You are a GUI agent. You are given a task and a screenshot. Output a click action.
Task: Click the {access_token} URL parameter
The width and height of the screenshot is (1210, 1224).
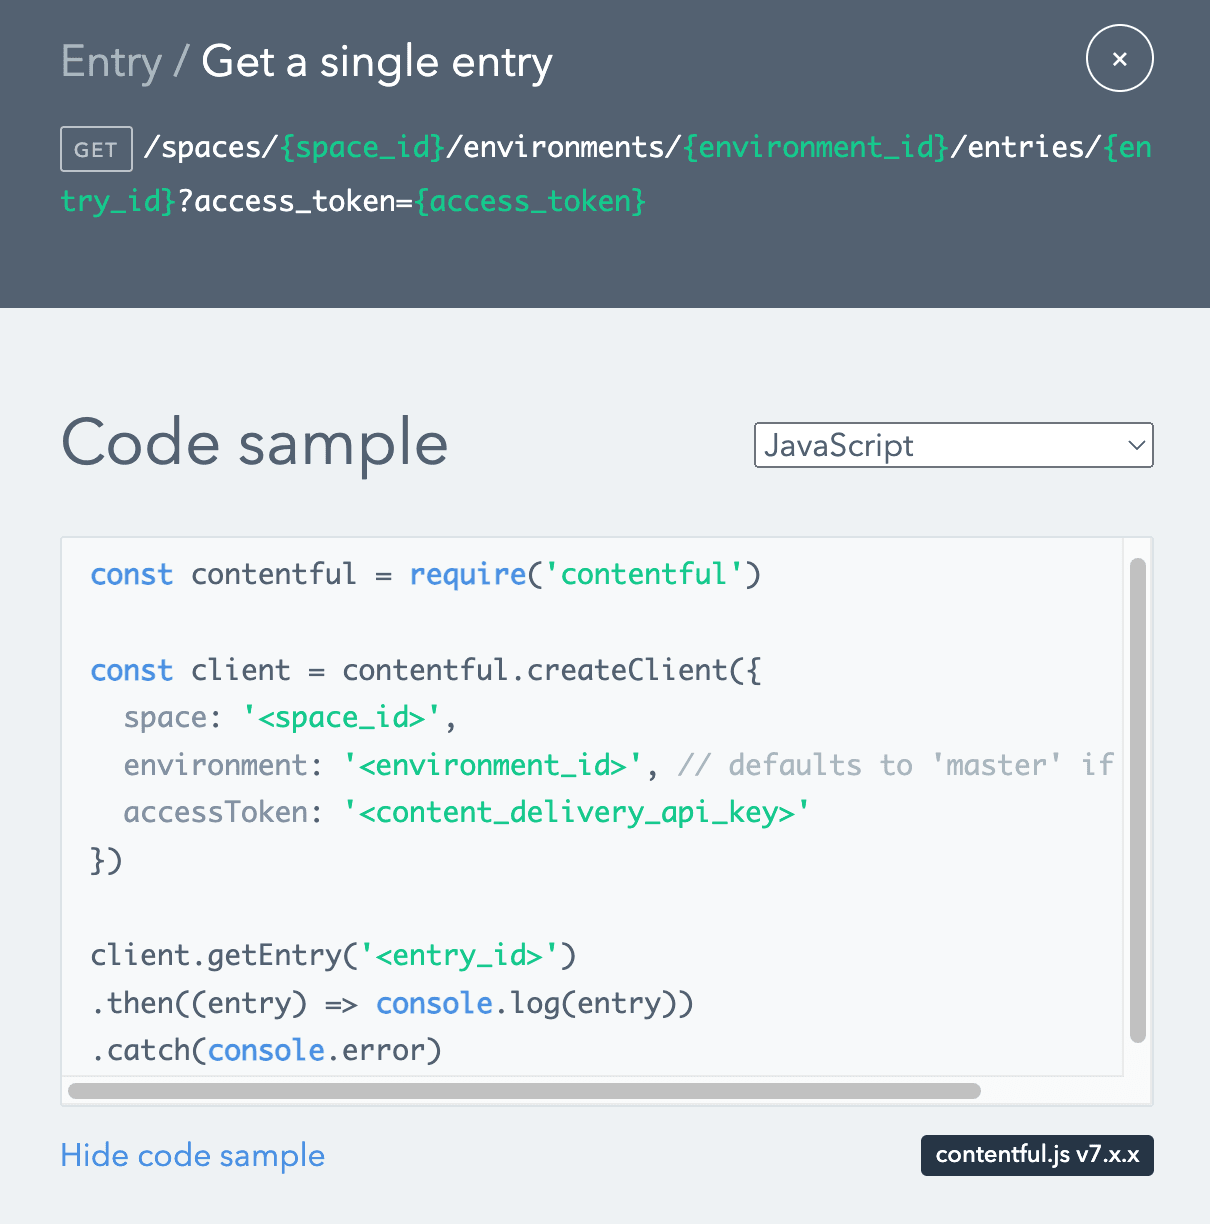tap(530, 202)
